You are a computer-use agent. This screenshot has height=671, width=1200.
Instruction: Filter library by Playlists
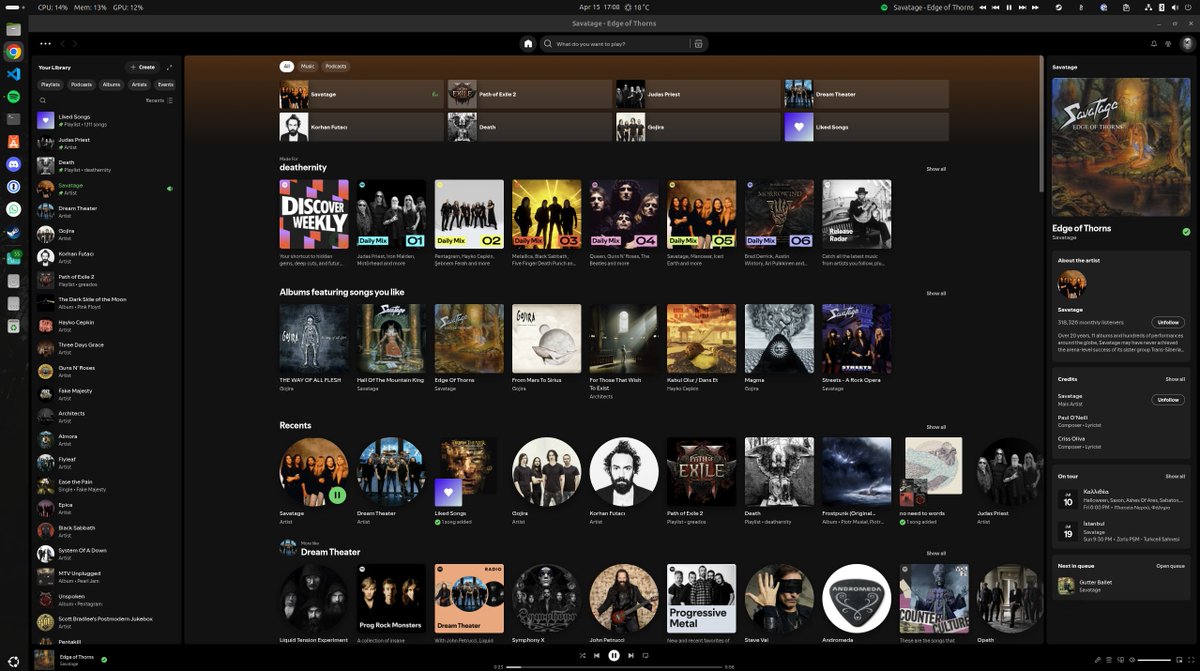(50, 85)
